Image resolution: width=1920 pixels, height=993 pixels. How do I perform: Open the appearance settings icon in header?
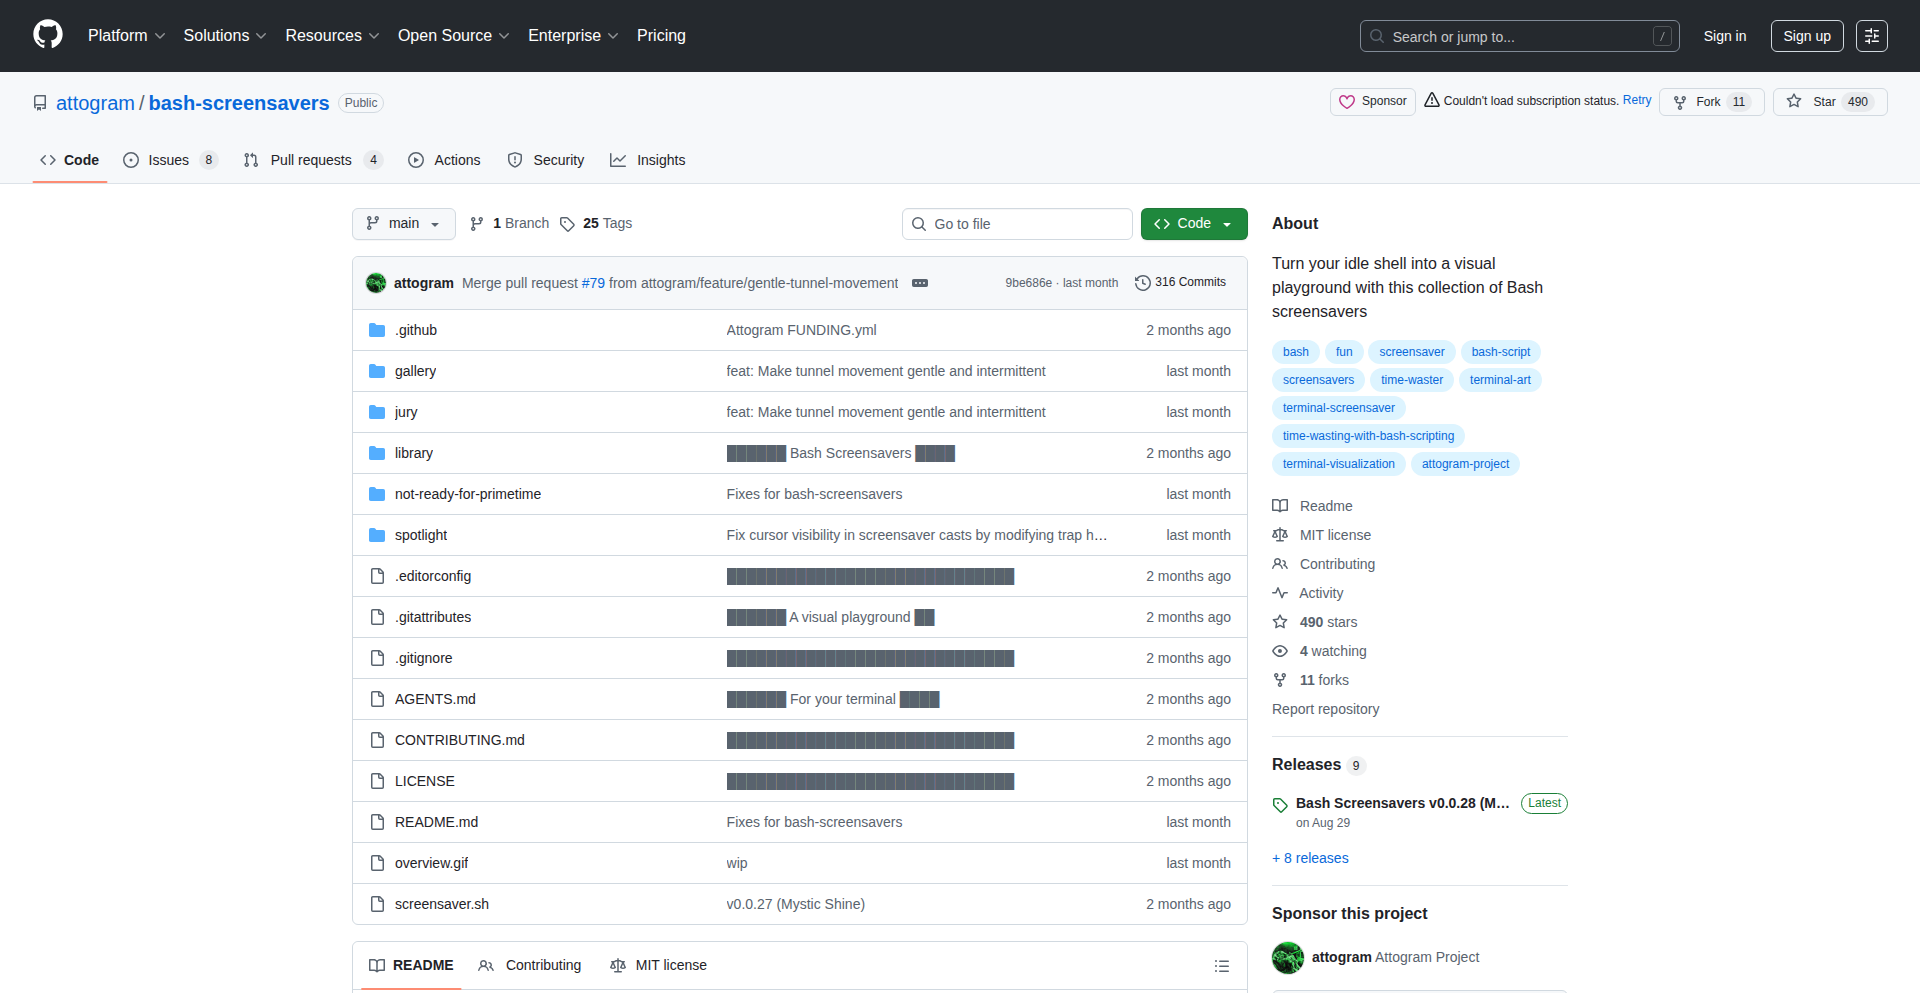1871,36
